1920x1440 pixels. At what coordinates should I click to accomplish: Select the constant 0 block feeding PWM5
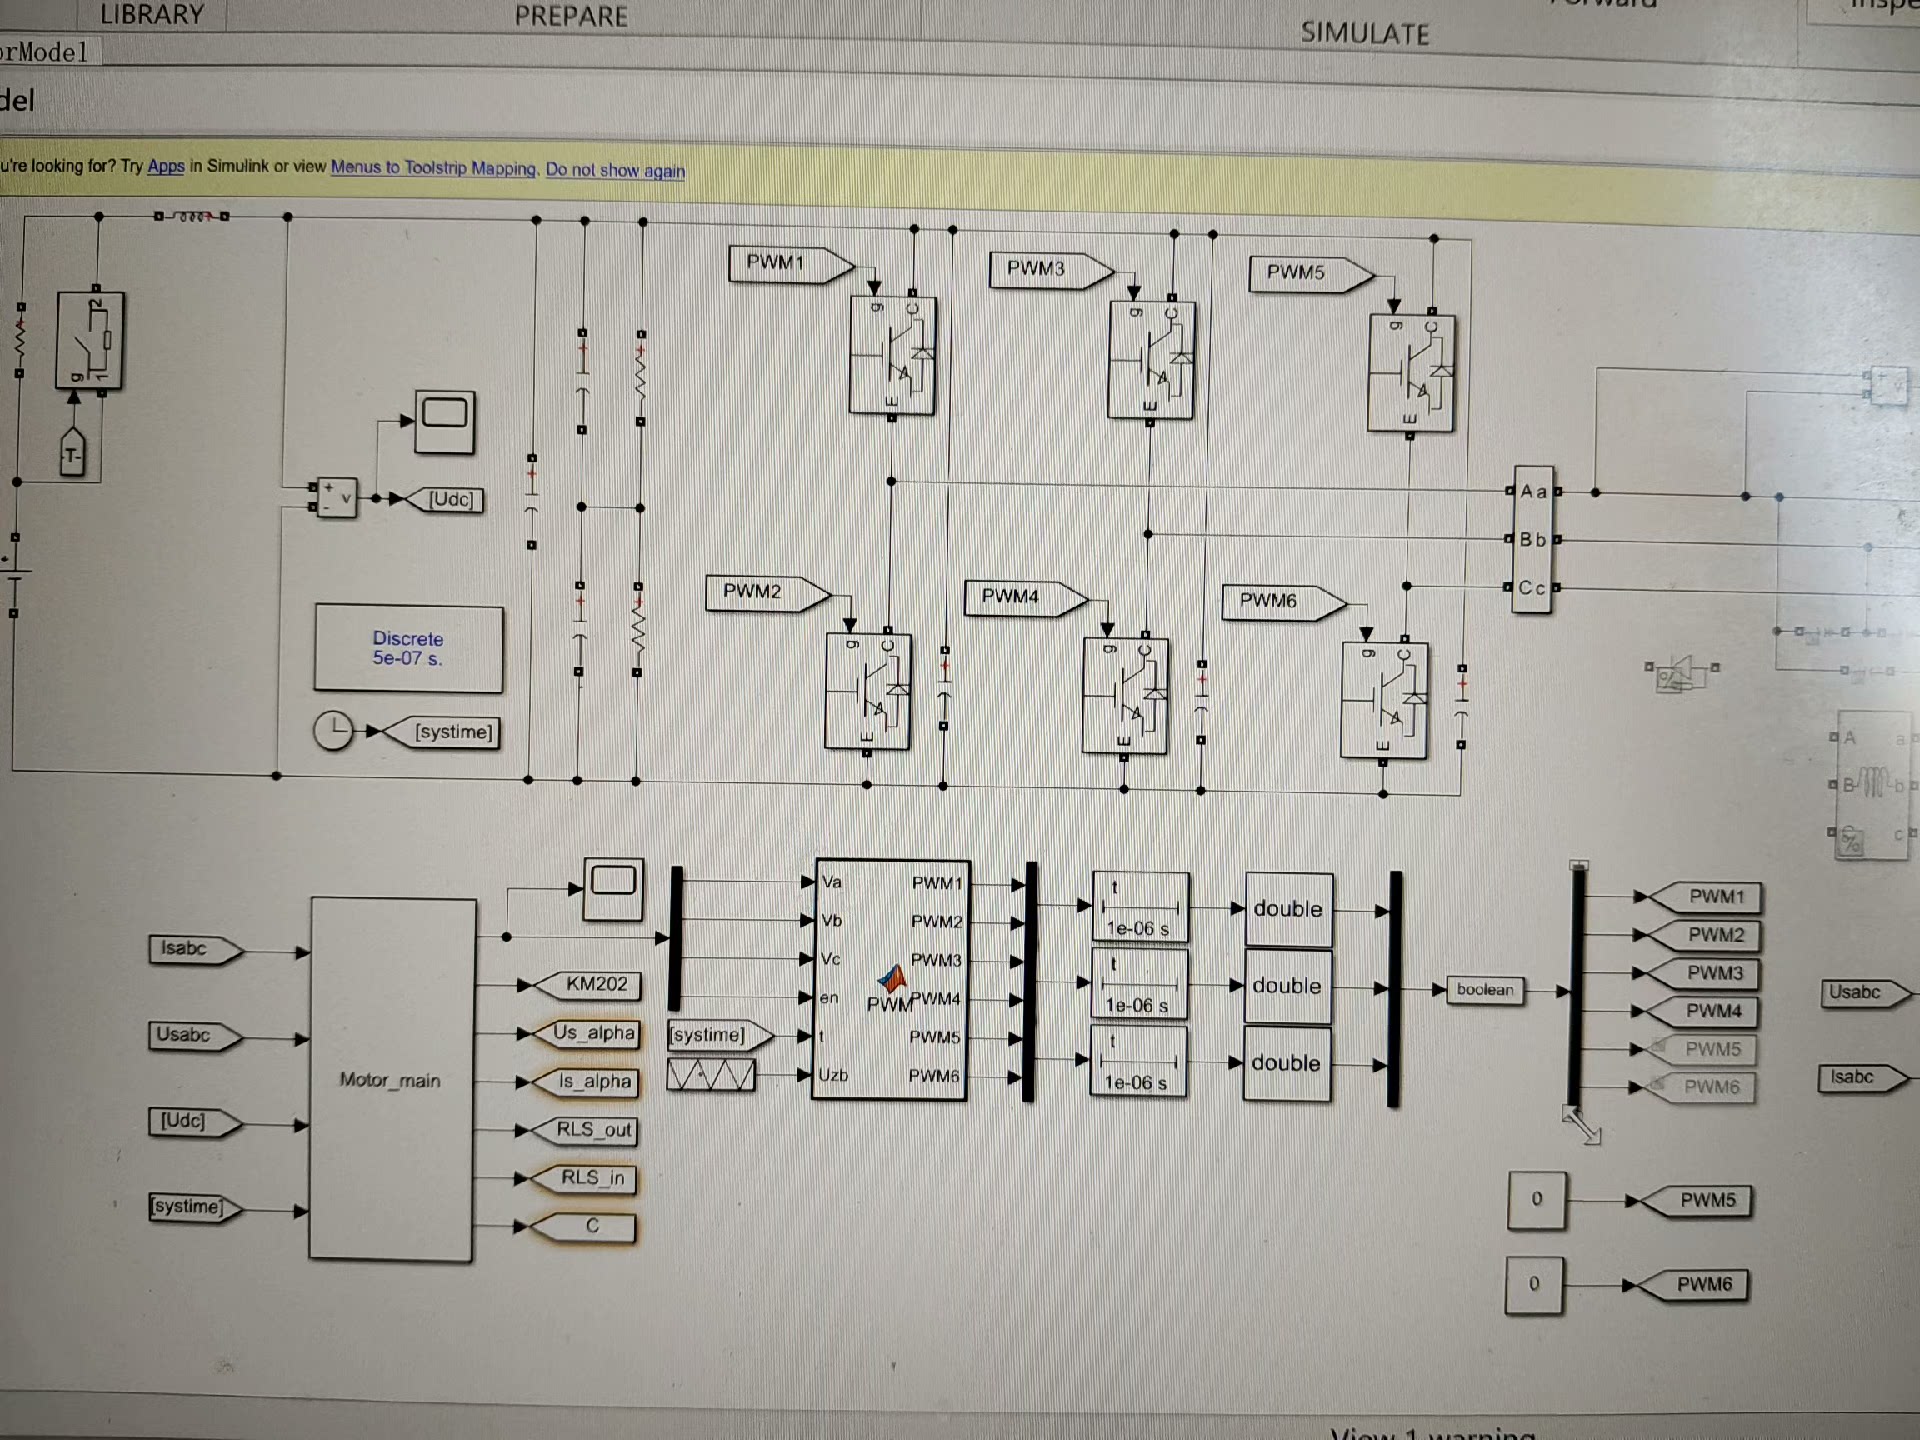[1536, 1199]
